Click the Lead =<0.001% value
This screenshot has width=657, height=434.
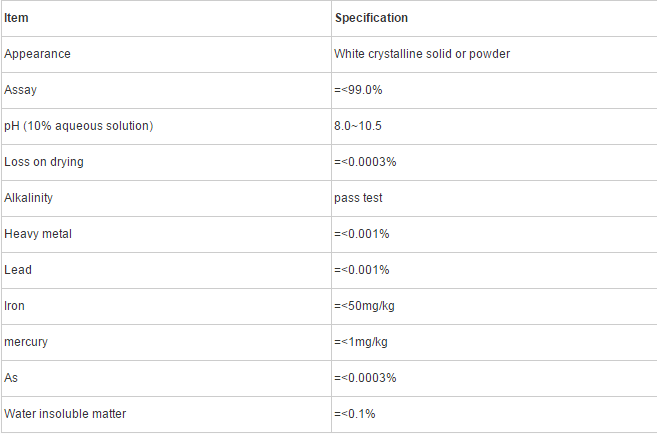coord(362,270)
